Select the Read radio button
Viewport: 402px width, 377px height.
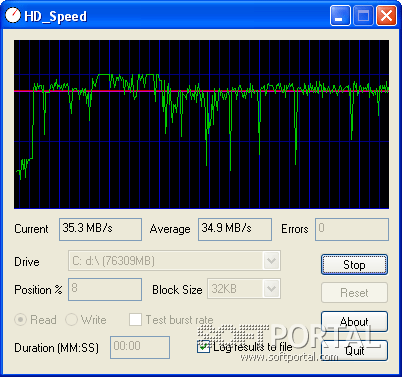[x=20, y=320]
